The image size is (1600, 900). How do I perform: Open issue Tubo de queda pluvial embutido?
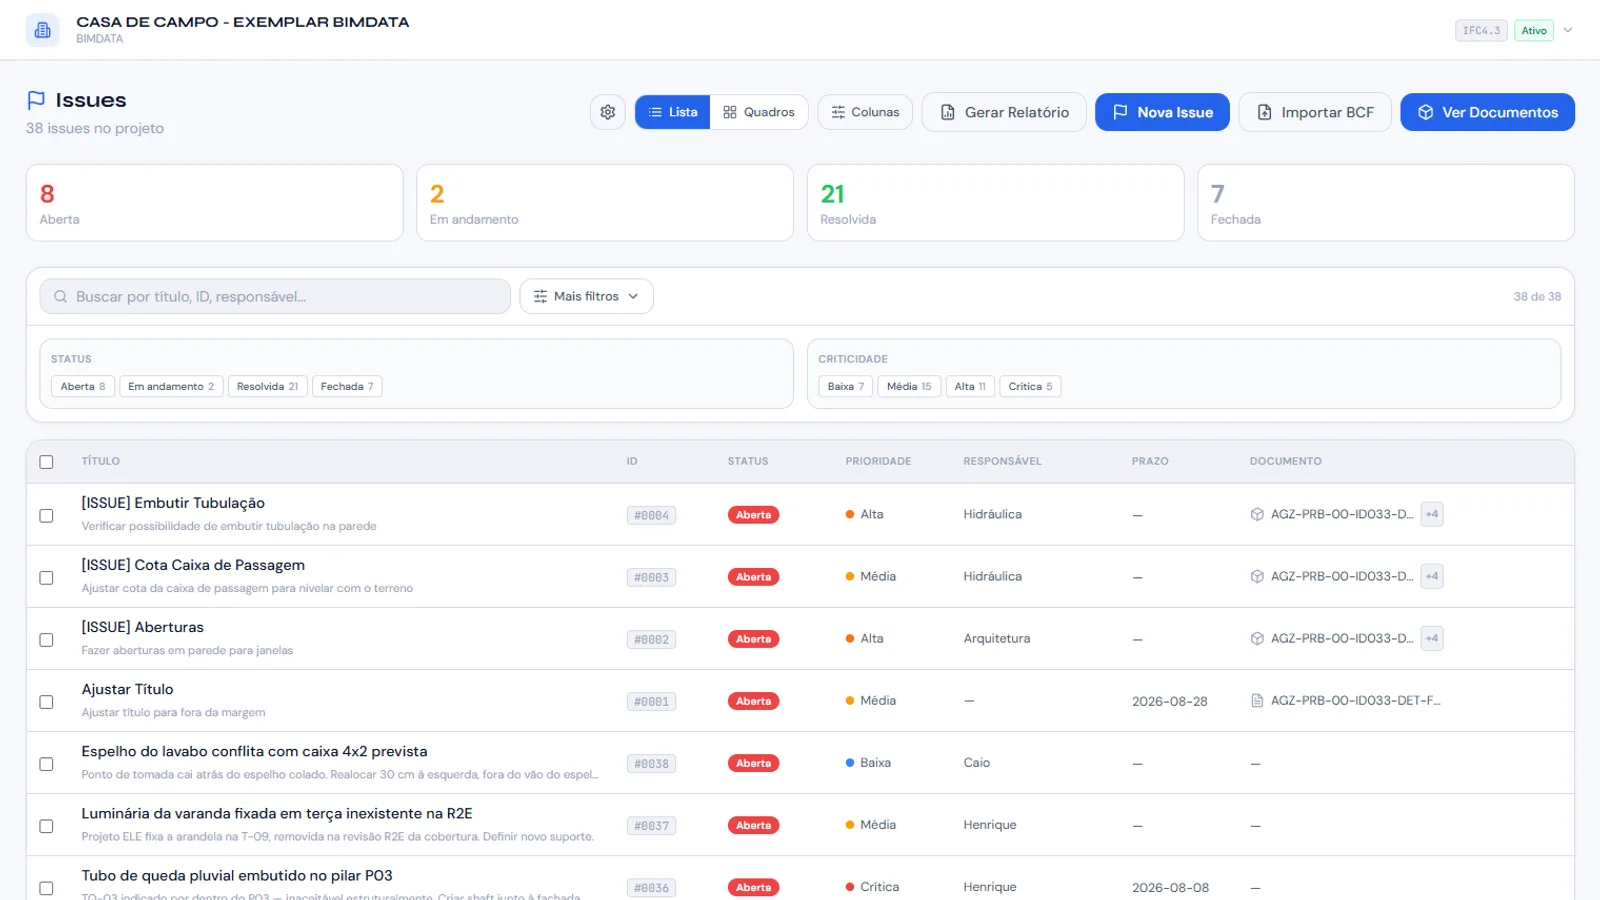pyautogui.click(x=237, y=875)
